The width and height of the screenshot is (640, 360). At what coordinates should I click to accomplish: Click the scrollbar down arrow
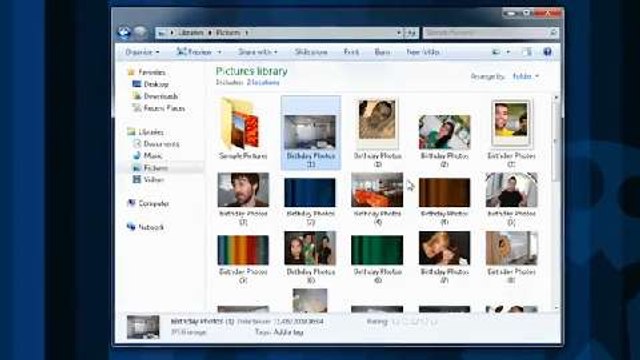pyautogui.click(x=556, y=308)
